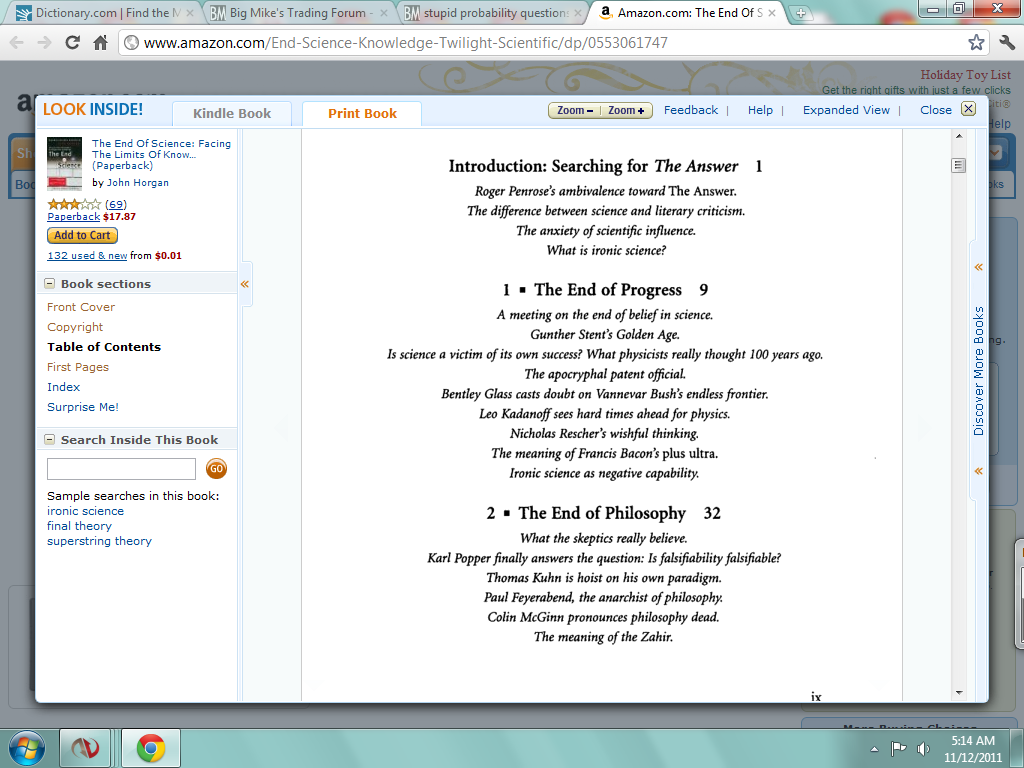
Task: Open Action Center flag icon
Action: 899,748
